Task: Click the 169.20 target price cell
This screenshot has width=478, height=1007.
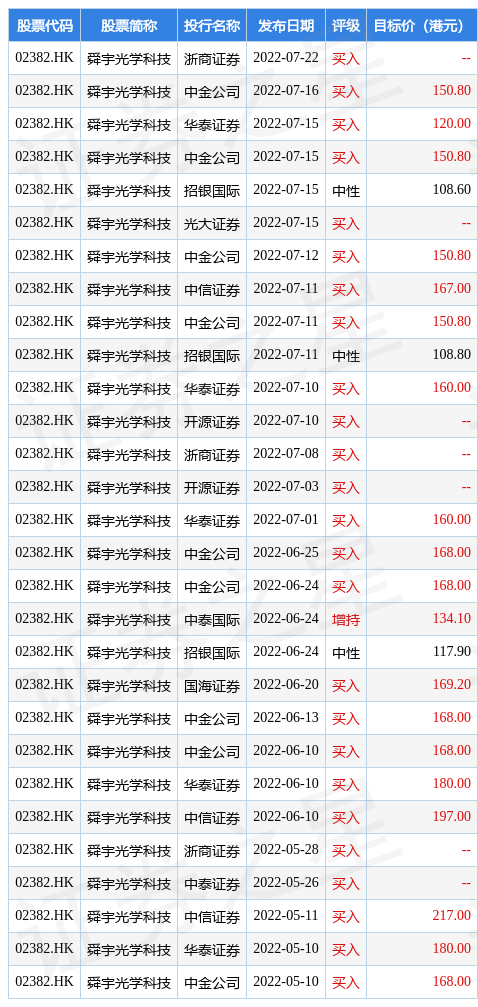Action: coord(452,685)
